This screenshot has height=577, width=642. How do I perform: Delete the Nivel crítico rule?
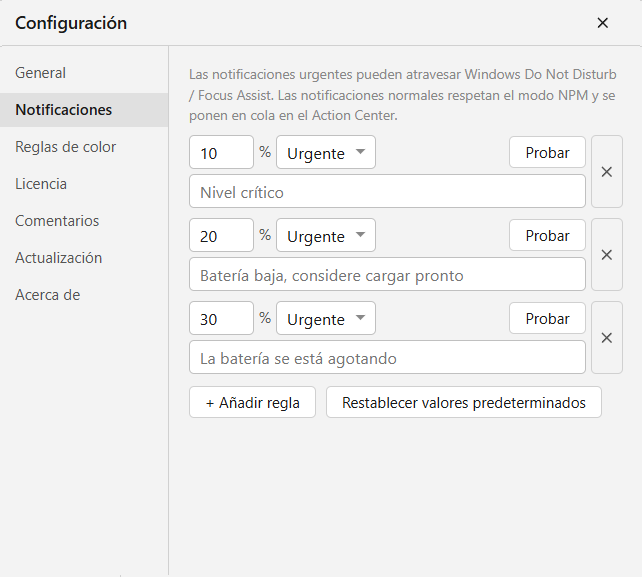pos(607,172)
